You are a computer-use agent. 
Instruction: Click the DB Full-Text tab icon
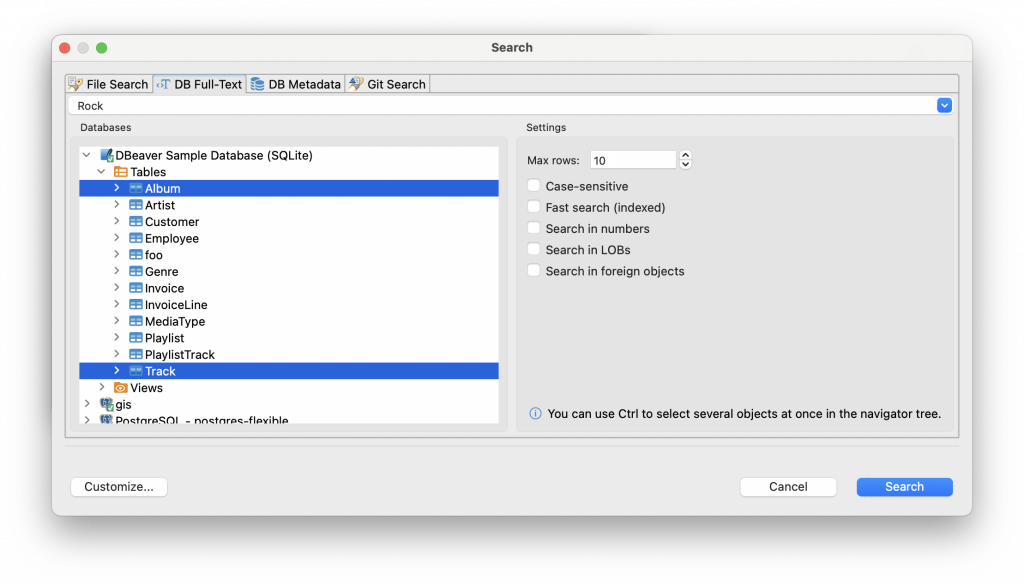tap(163, 84)
